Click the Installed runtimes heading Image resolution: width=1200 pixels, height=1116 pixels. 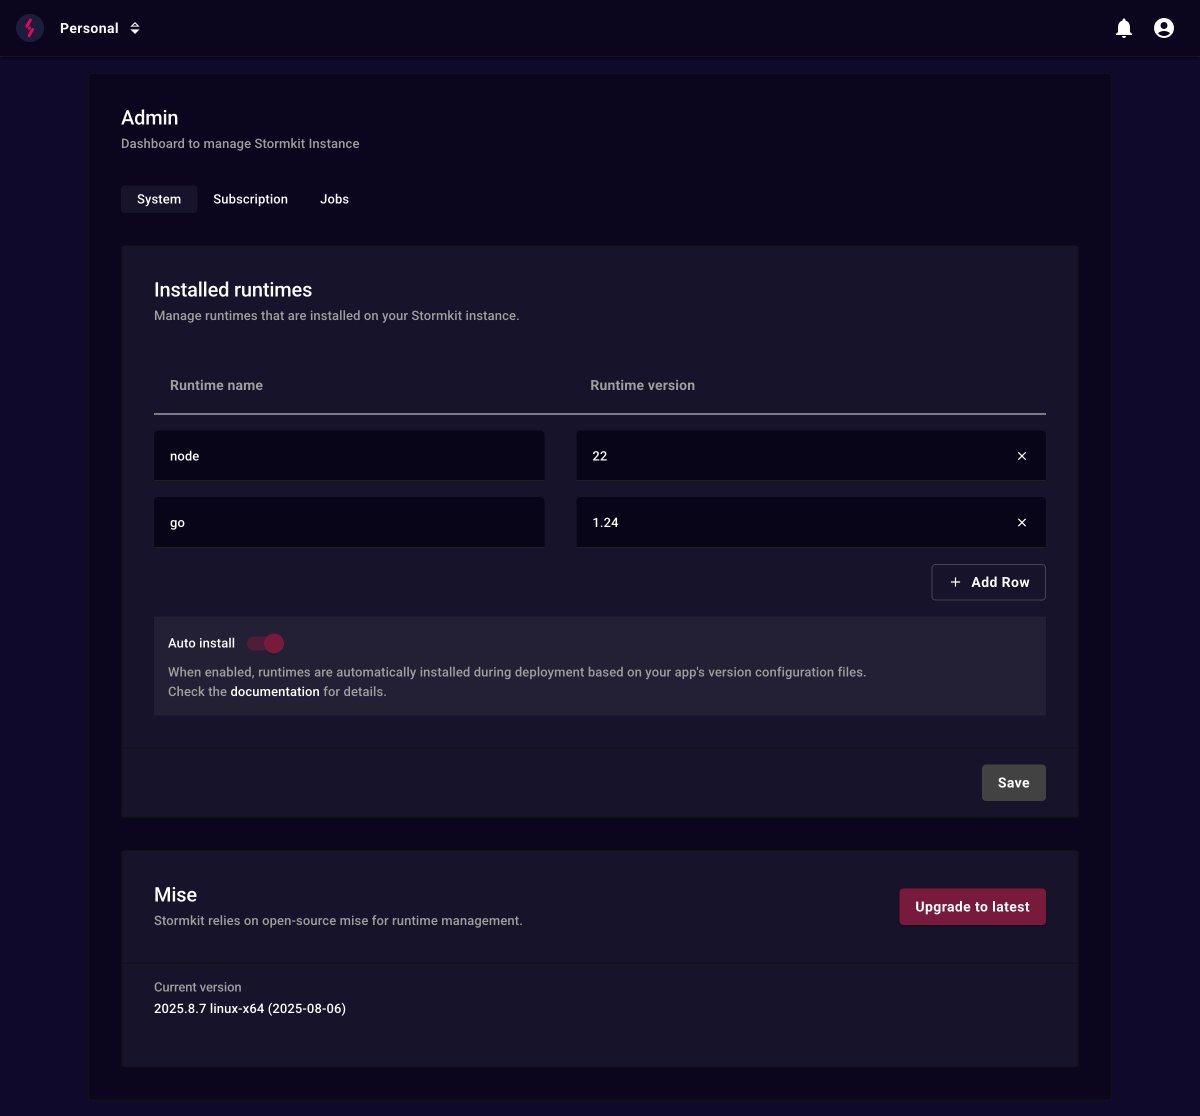coord(233,290)
